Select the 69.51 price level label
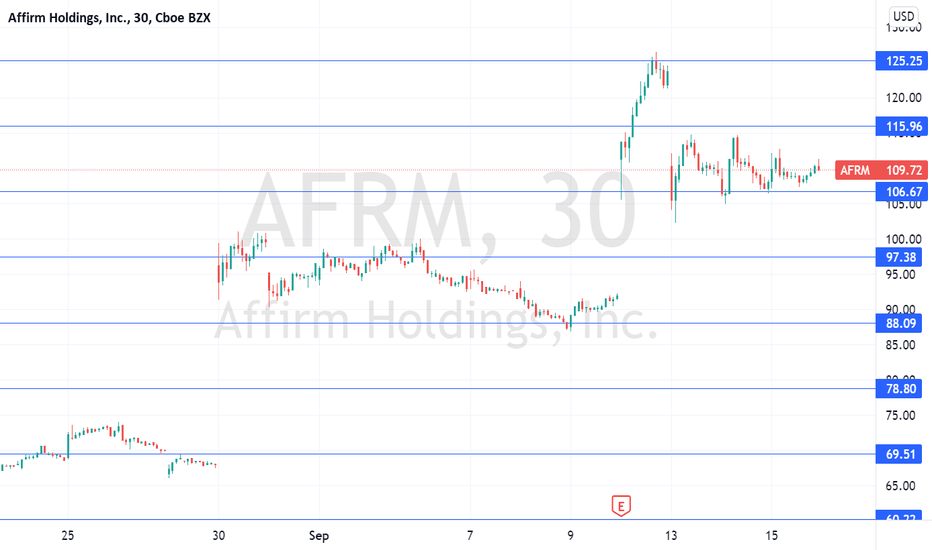 point(899,454)
